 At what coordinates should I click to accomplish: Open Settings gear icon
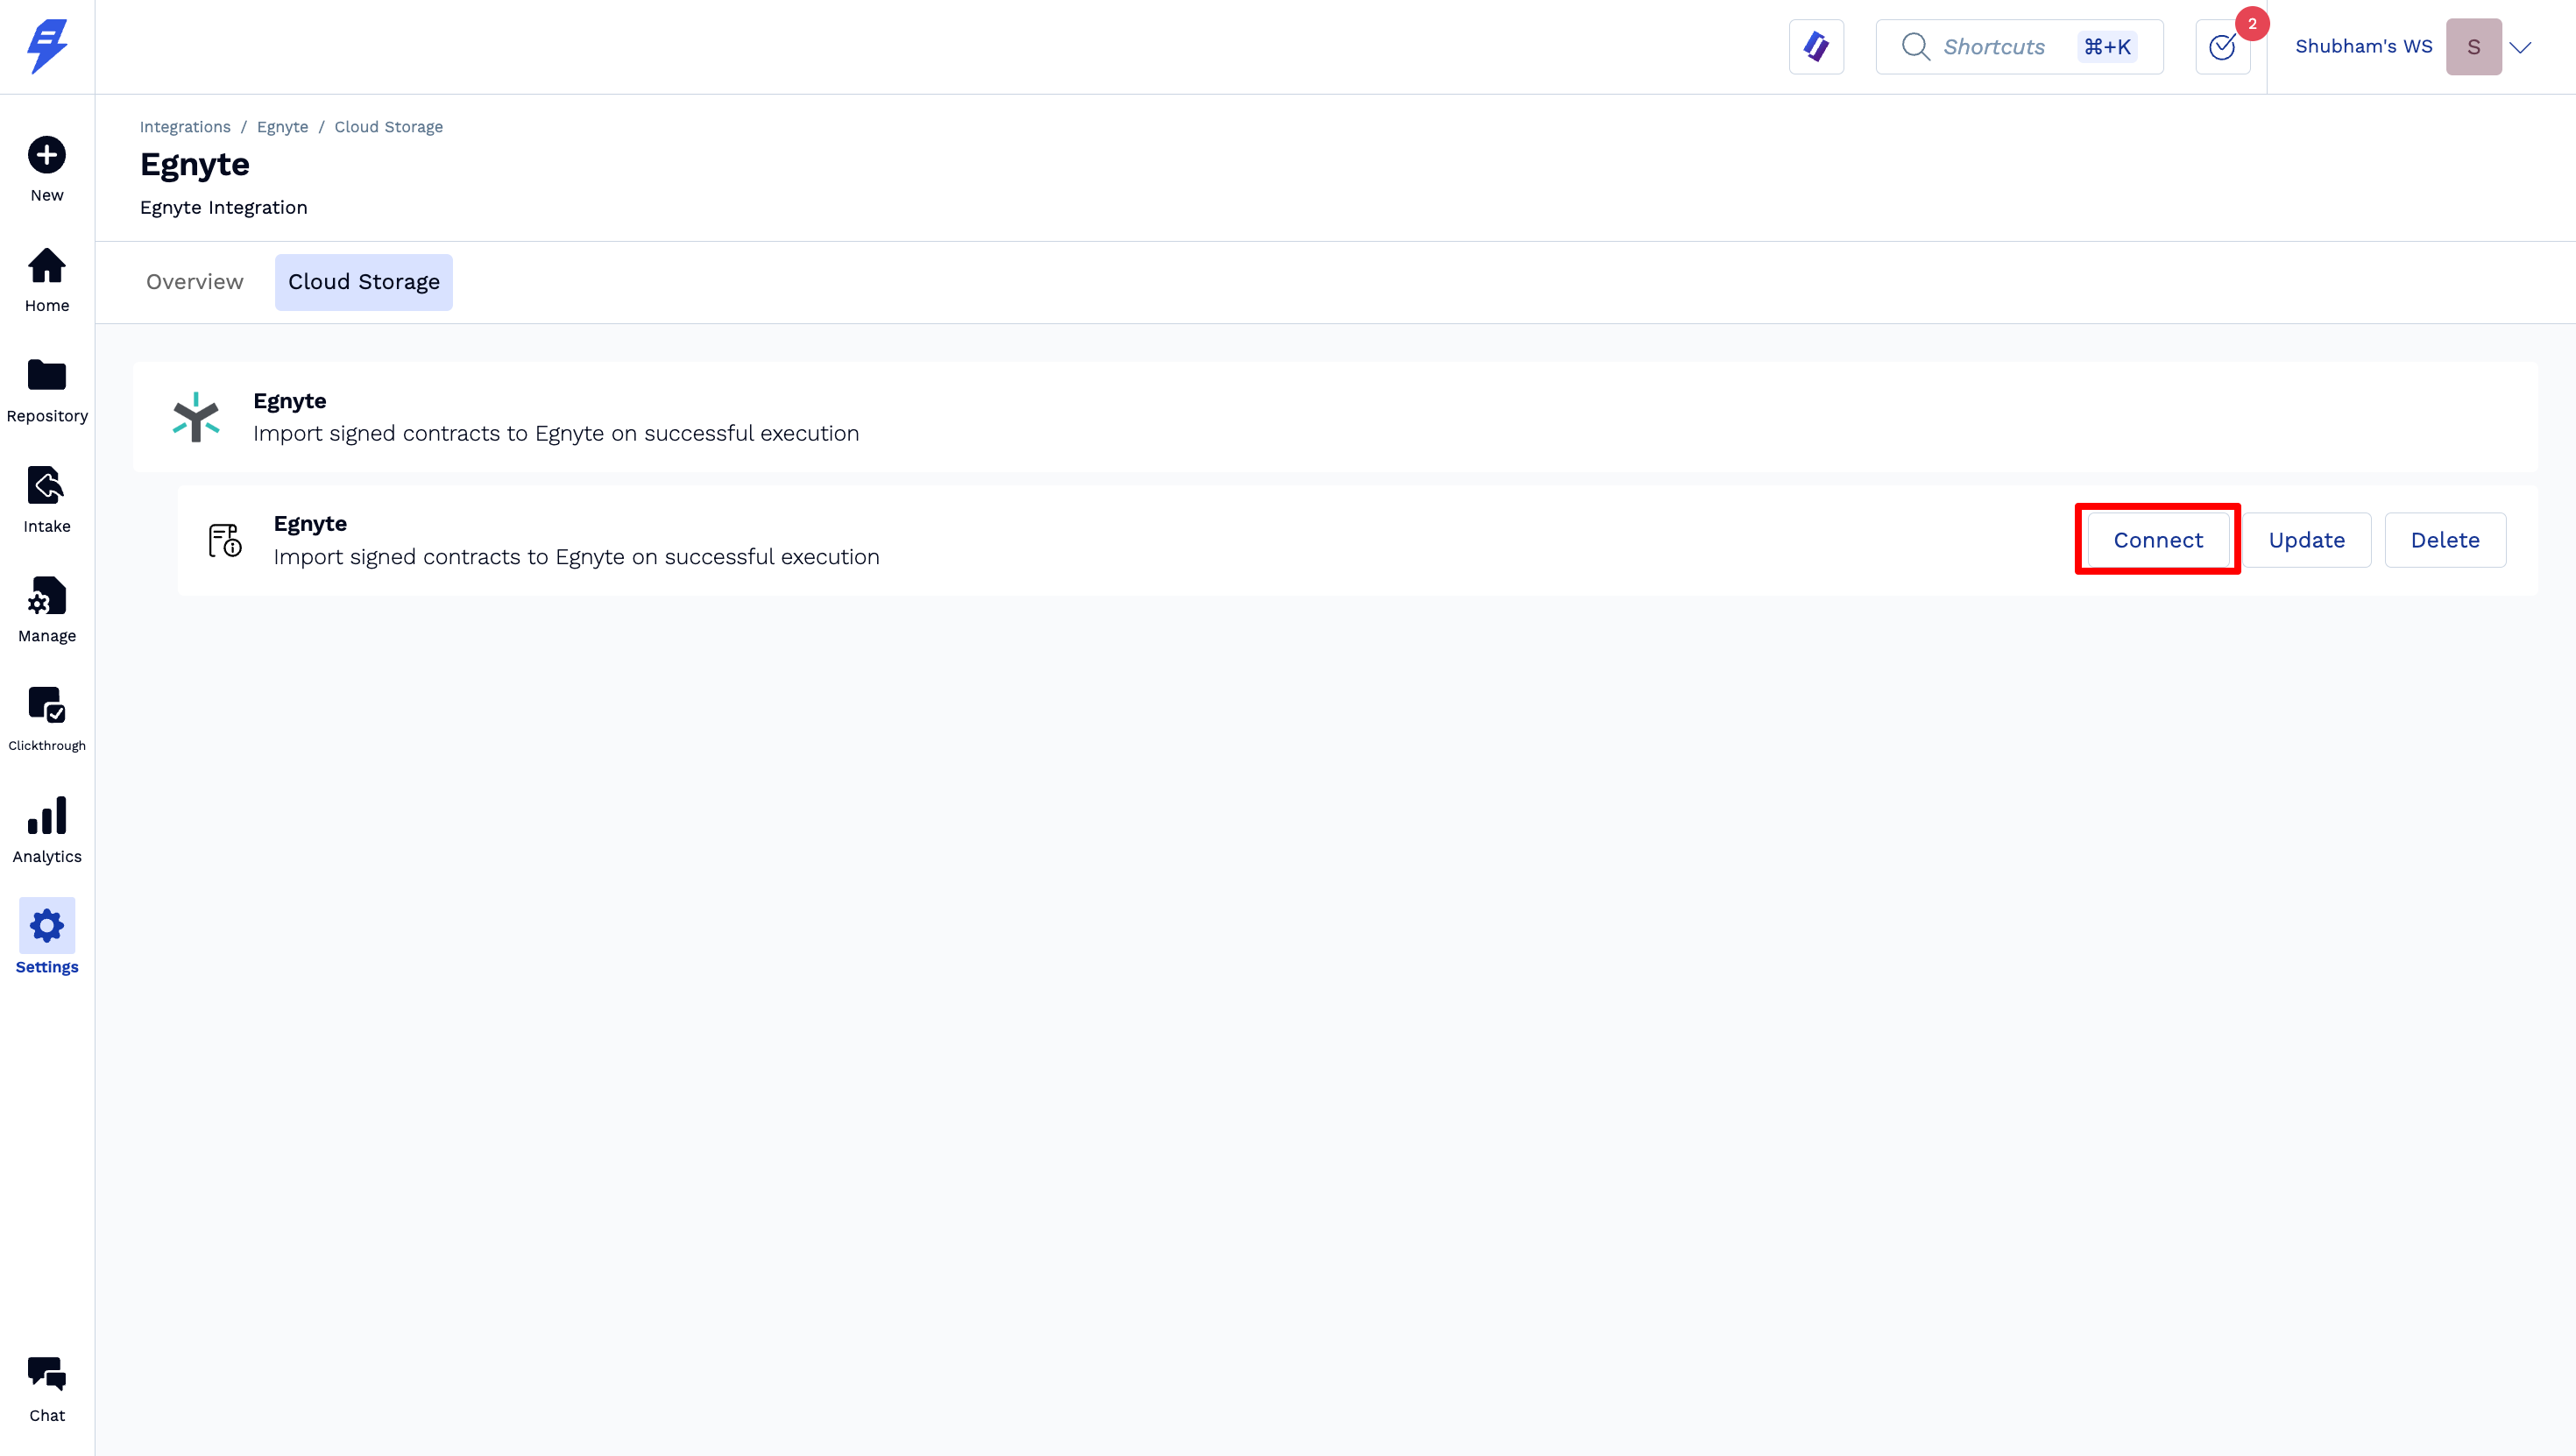point(47,926)
